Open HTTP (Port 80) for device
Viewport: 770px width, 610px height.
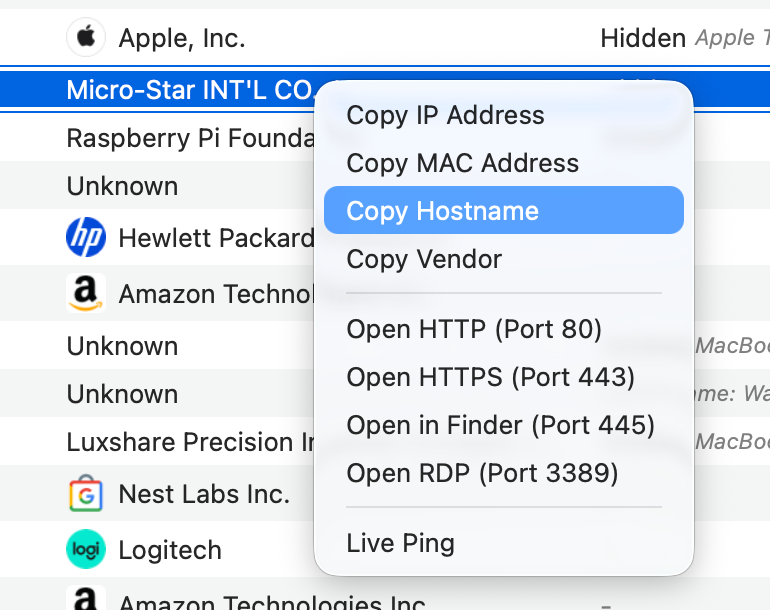click(474, 329)
